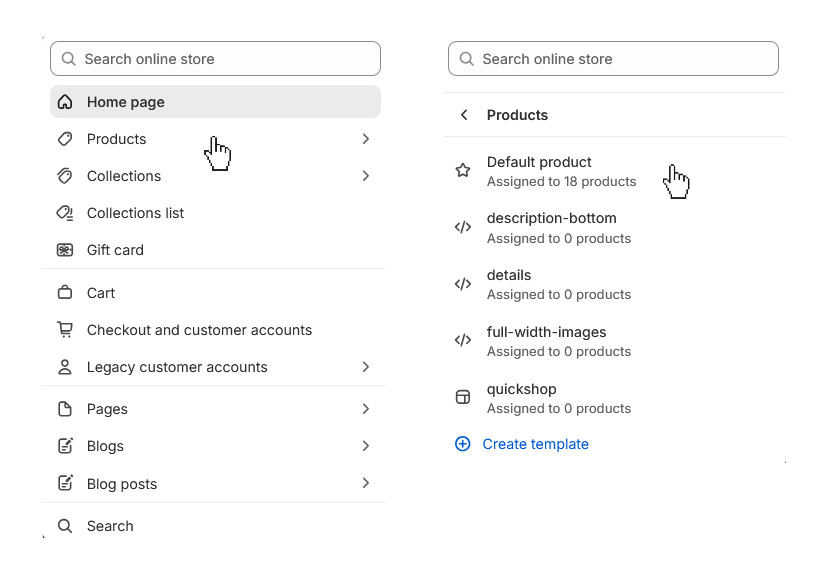Click the search magnifier in left search box
This screenshot has height=576, width=824.
[x=68, y=58]
